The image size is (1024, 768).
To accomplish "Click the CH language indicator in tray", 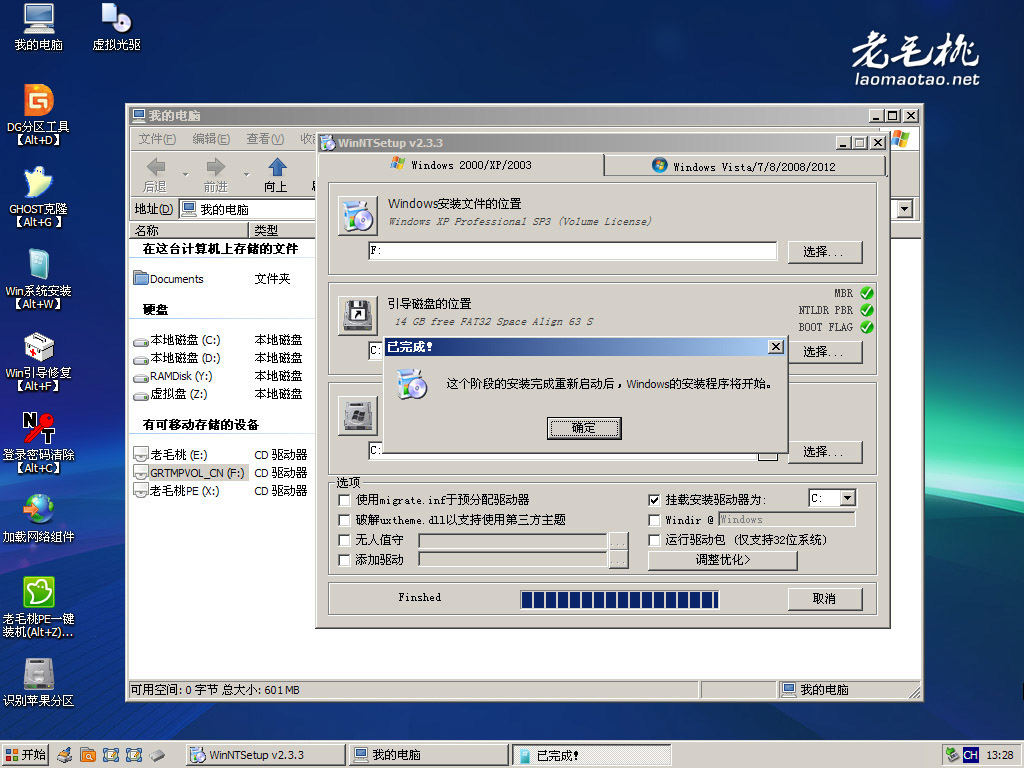I will point(971,755).
